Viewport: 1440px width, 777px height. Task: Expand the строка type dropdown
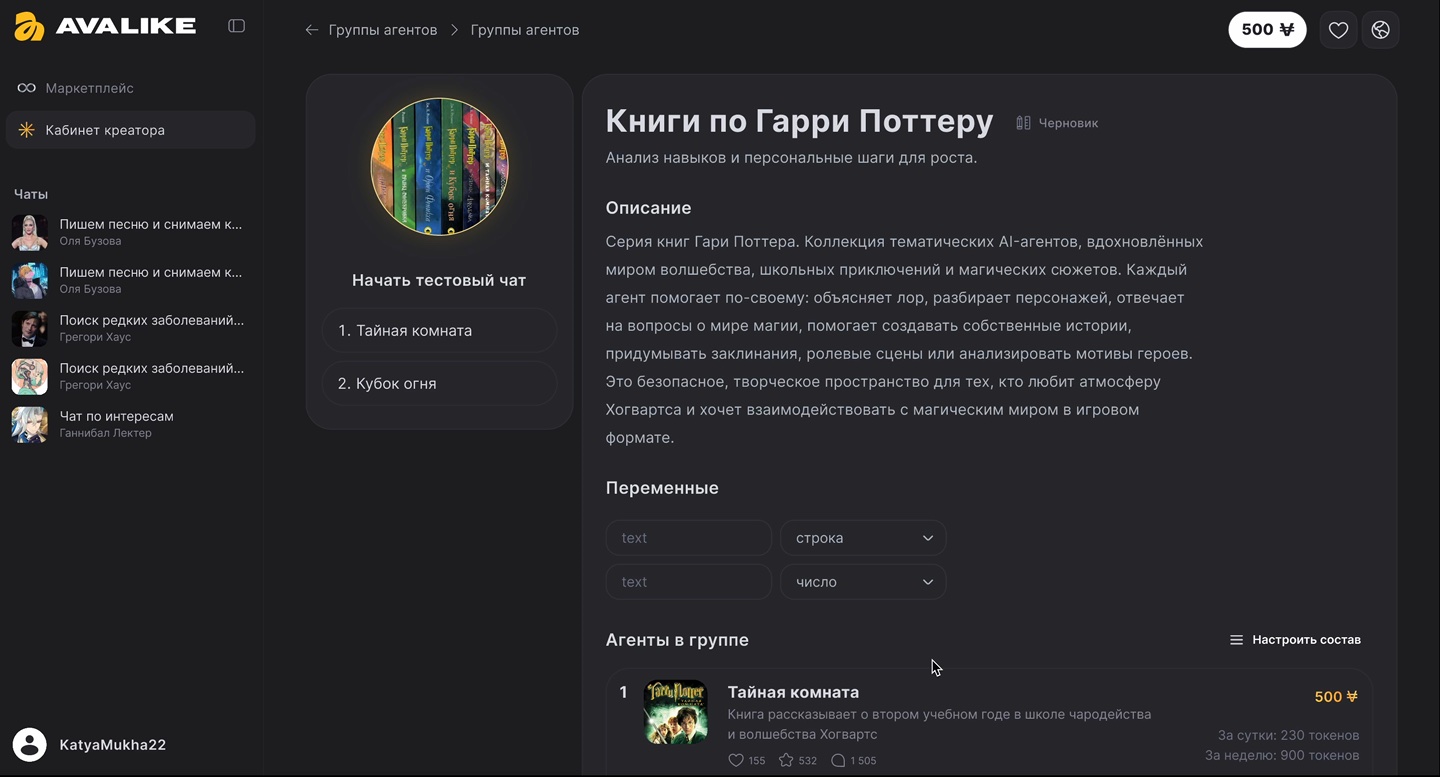pyautogui.click(x=863, y=538)
